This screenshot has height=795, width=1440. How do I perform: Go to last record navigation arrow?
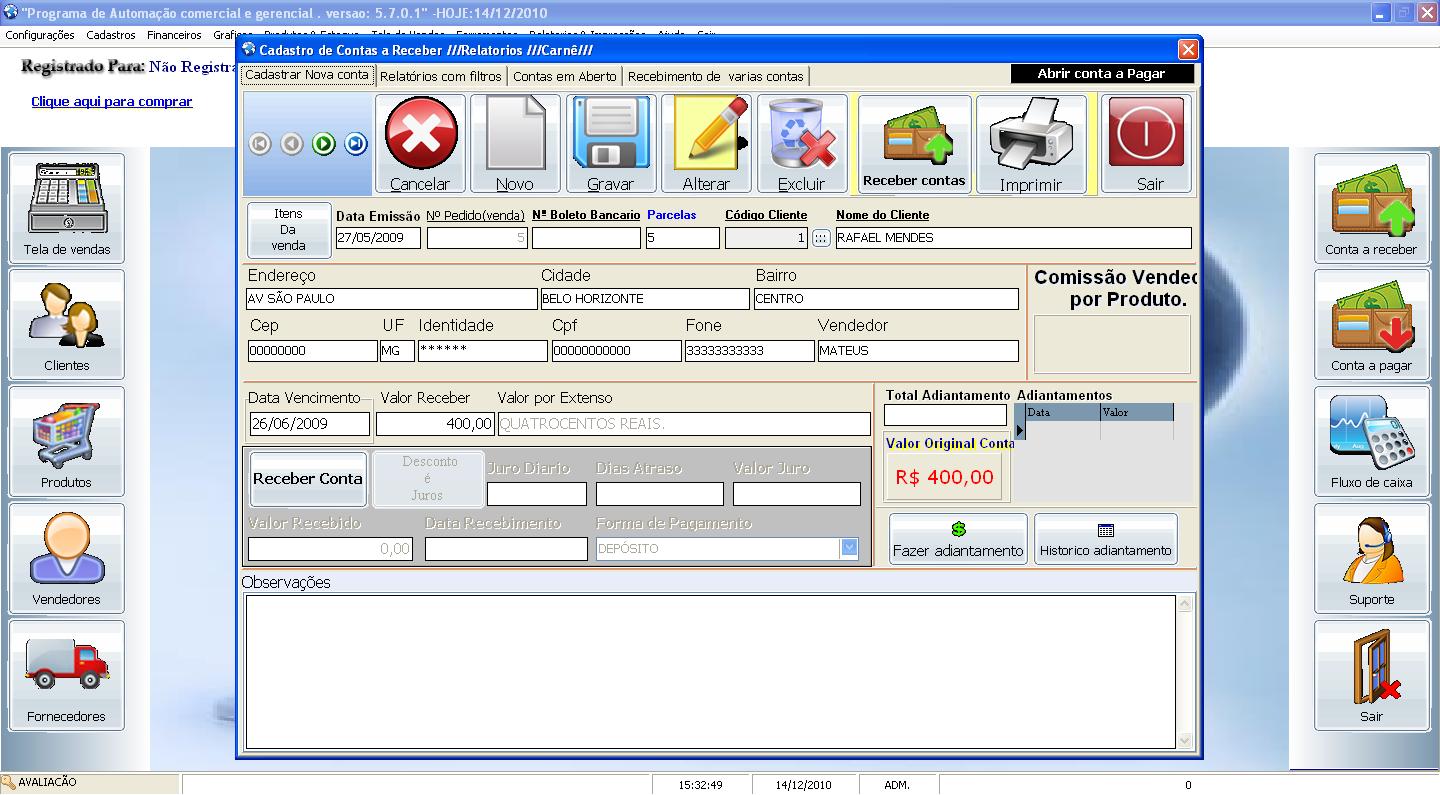[x=356, y=144]
